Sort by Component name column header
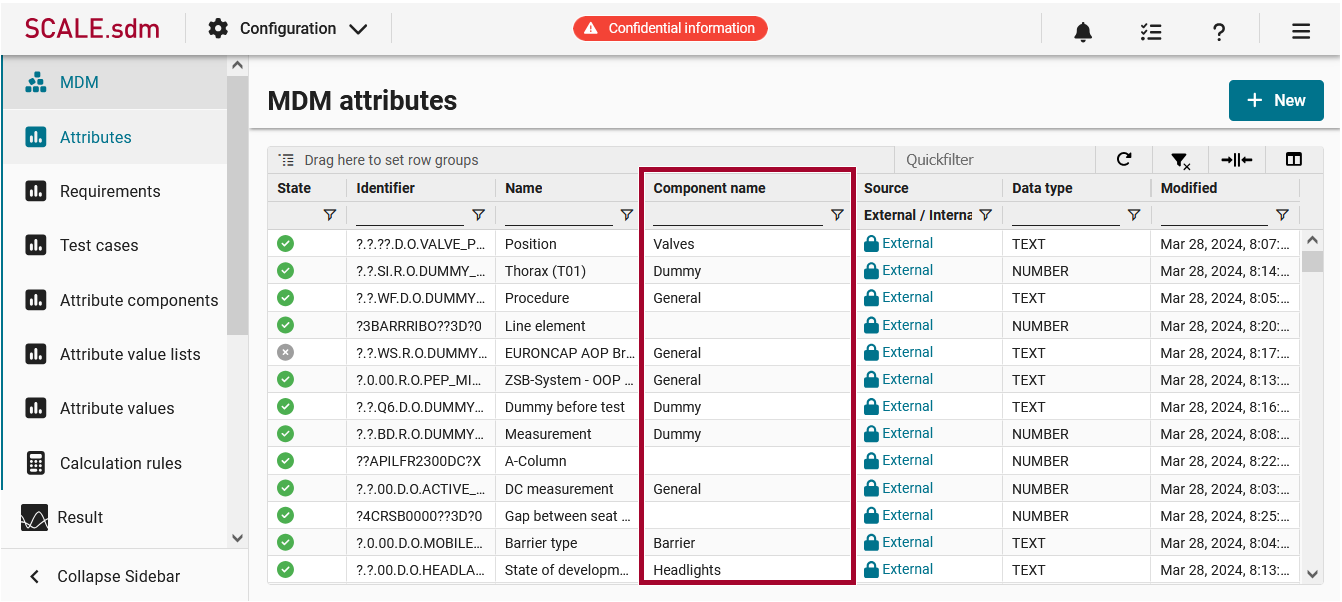This screenshot has width=1342, height=602. (709, 188)
